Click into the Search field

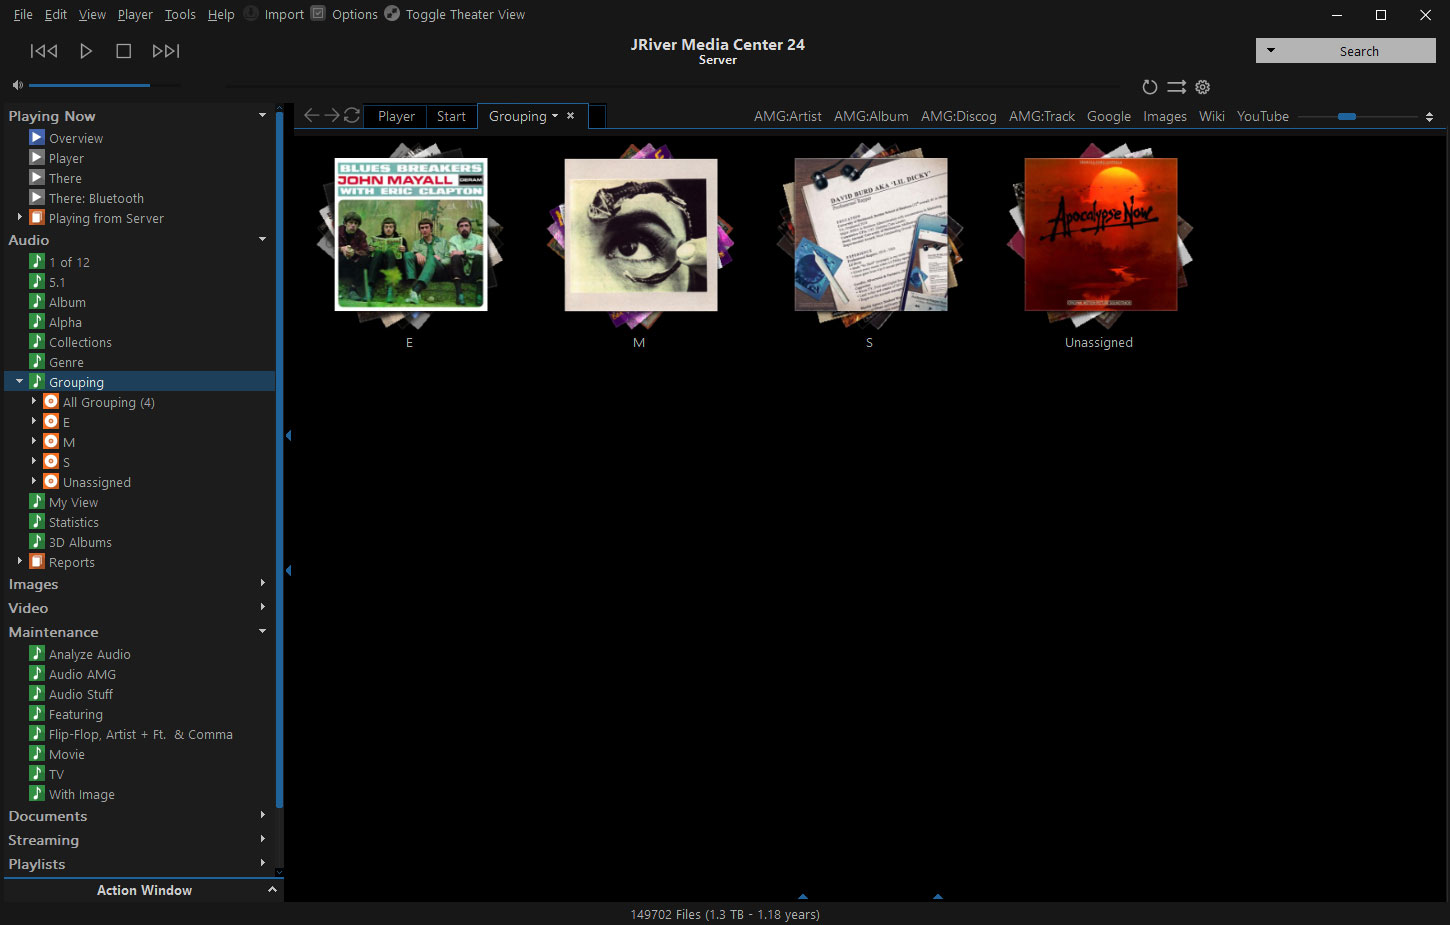coord(1359,51)
